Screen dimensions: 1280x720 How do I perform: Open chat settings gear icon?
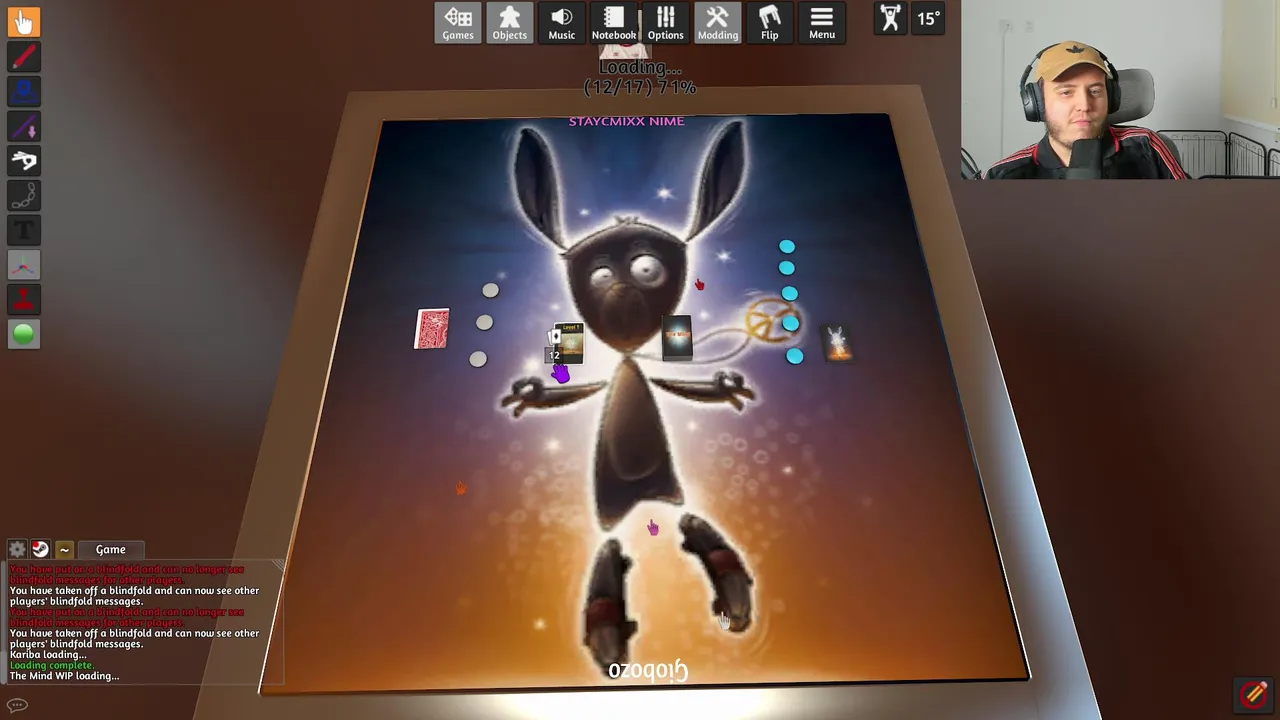[x=17, y=549]
